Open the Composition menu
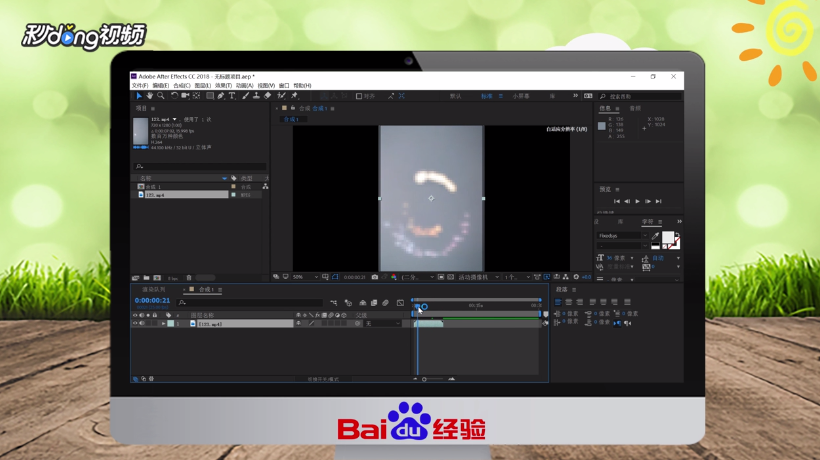 (181, 85)
